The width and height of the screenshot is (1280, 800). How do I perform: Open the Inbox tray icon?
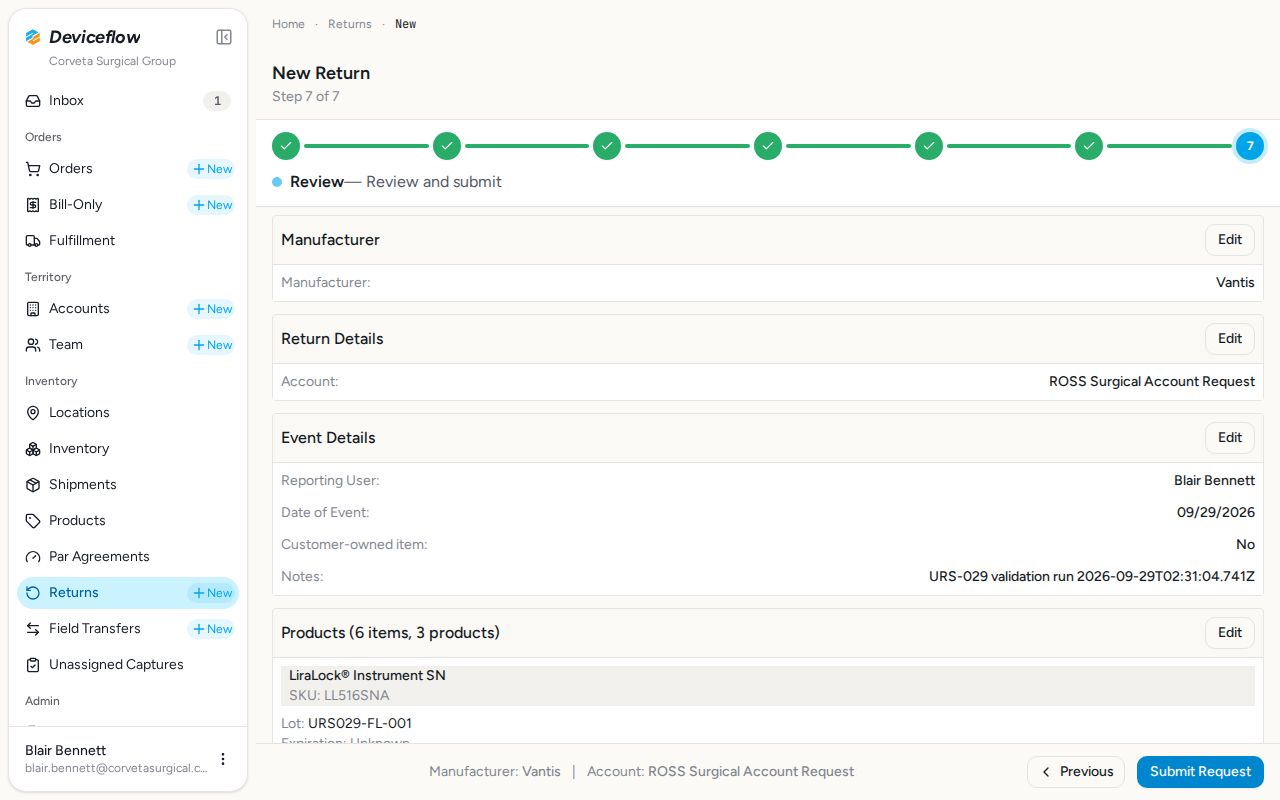click(33, 101)
